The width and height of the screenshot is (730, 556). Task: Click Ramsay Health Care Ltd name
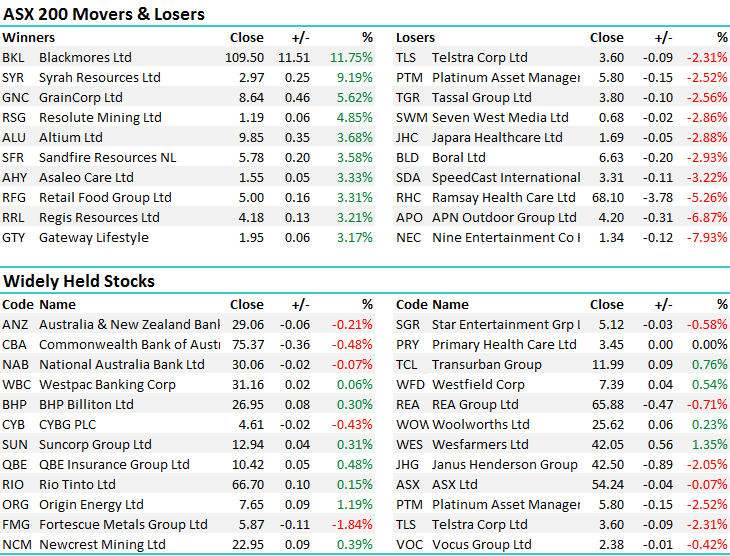(503, 198)
